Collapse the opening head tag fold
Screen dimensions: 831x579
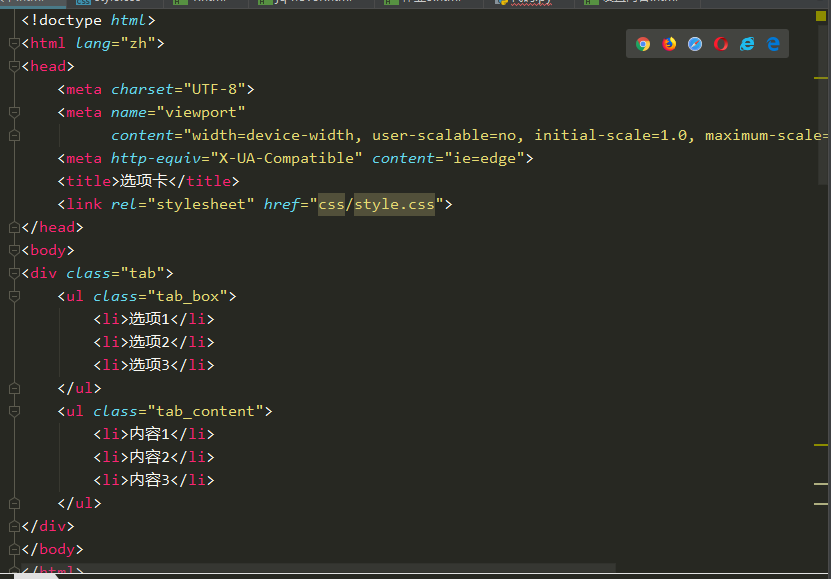(x=14, y=66)
